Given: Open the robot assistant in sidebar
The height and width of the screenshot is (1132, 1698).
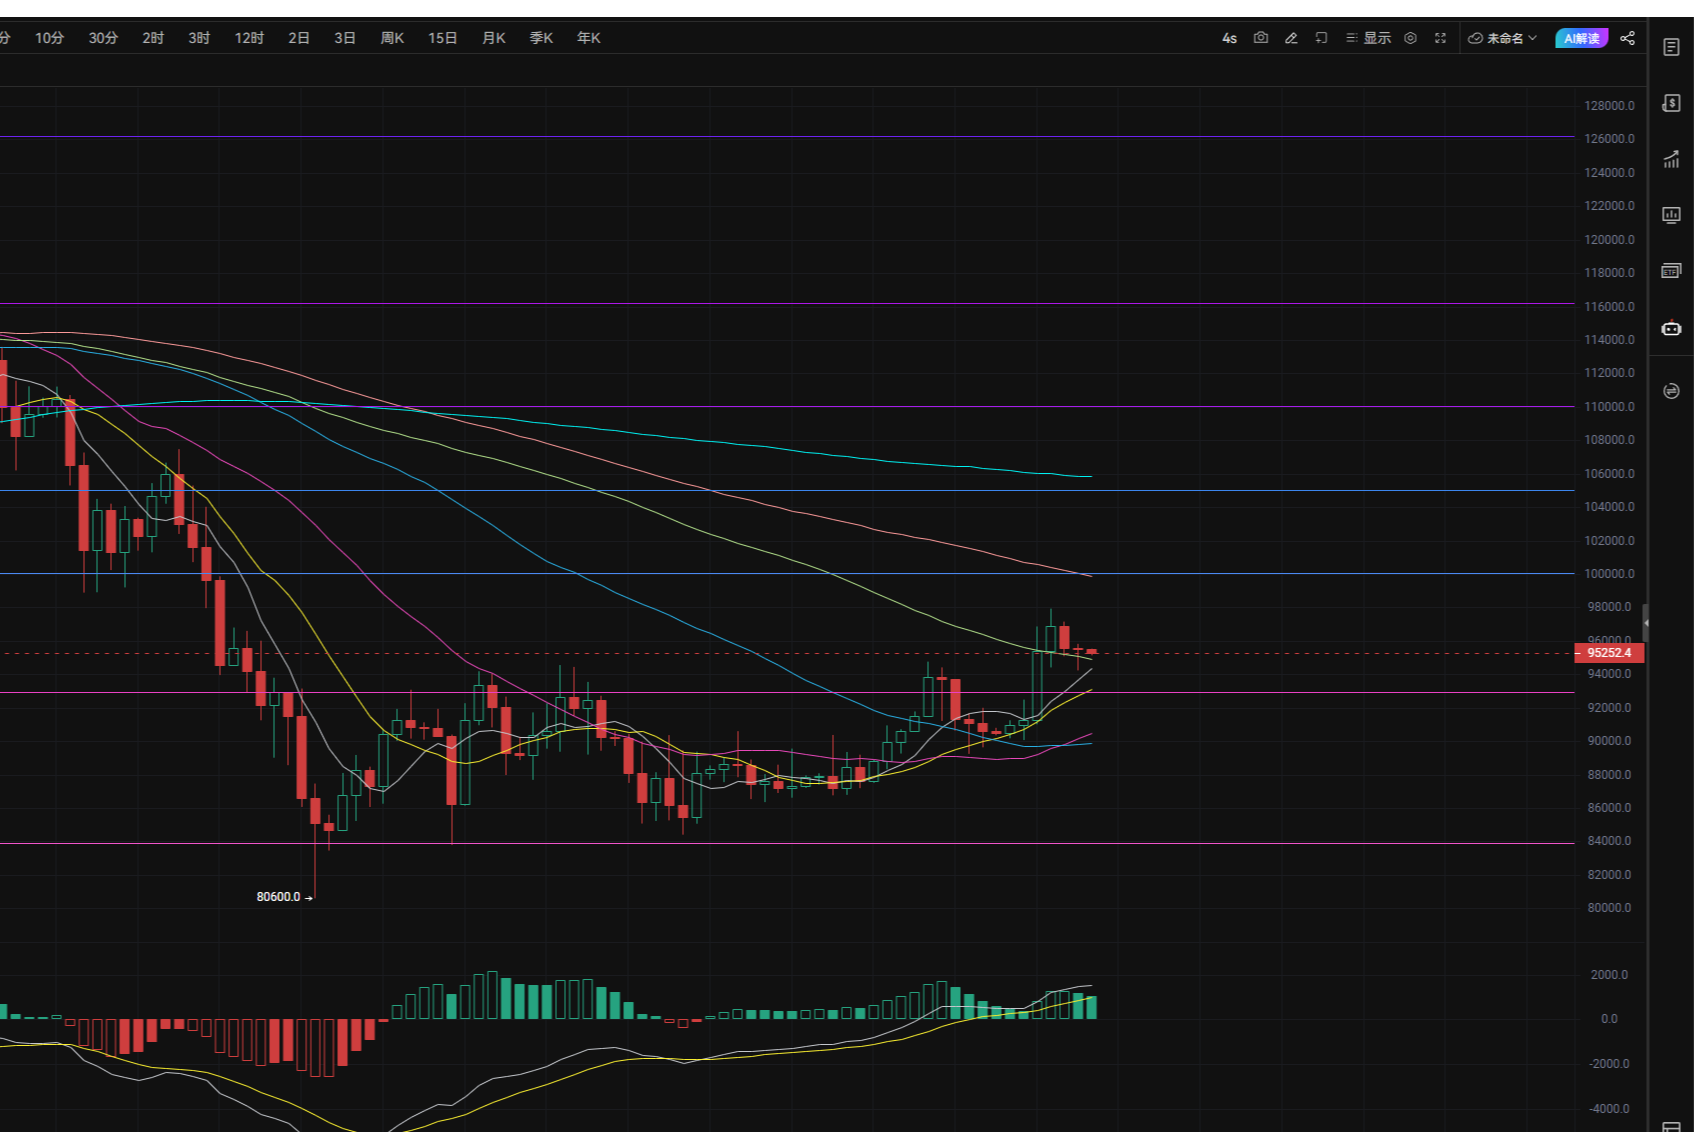Looking at the screenshot, I should 1671,328.
